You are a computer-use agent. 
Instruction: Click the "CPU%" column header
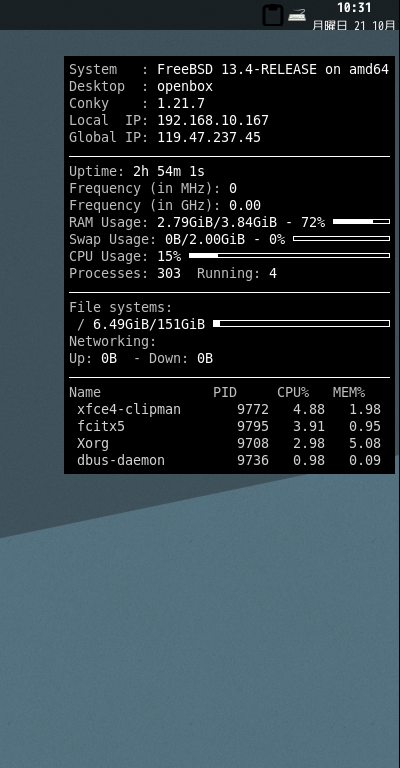(293, 392)
